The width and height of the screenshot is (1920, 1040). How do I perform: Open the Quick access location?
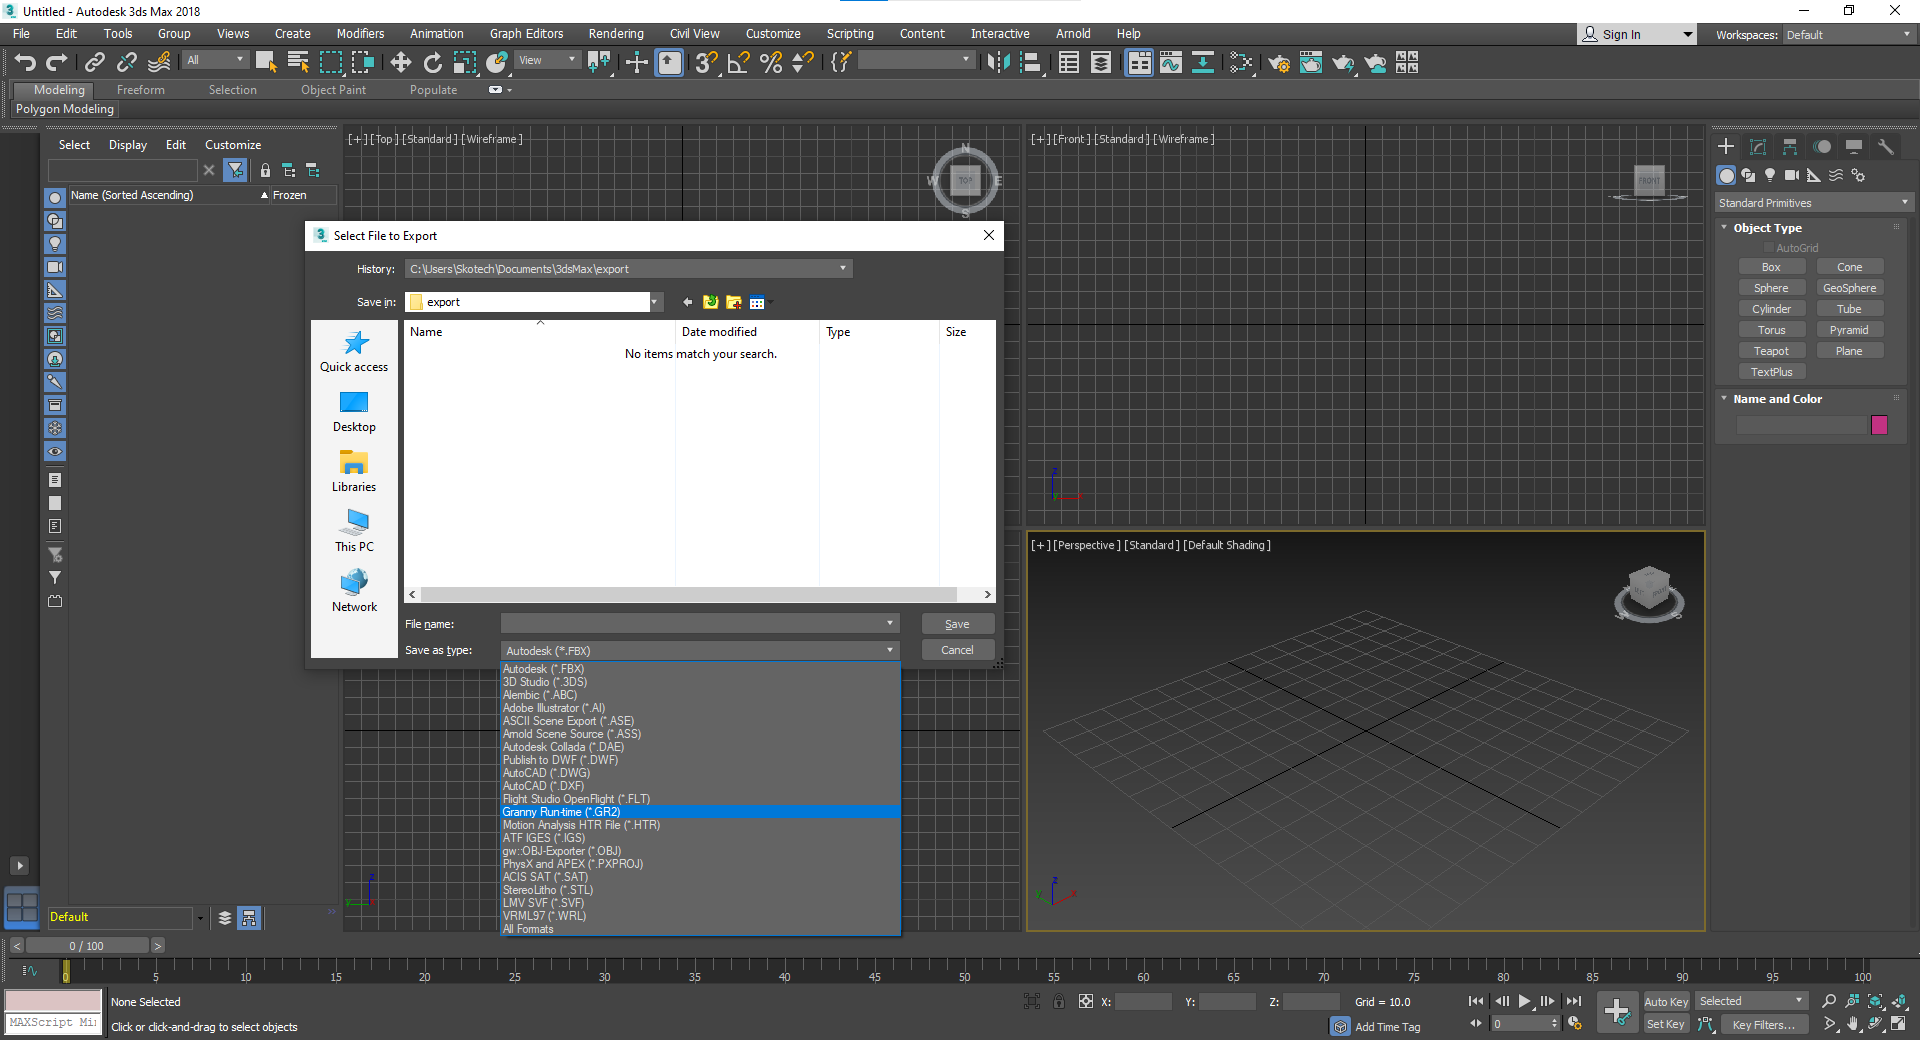pos(354,352)
